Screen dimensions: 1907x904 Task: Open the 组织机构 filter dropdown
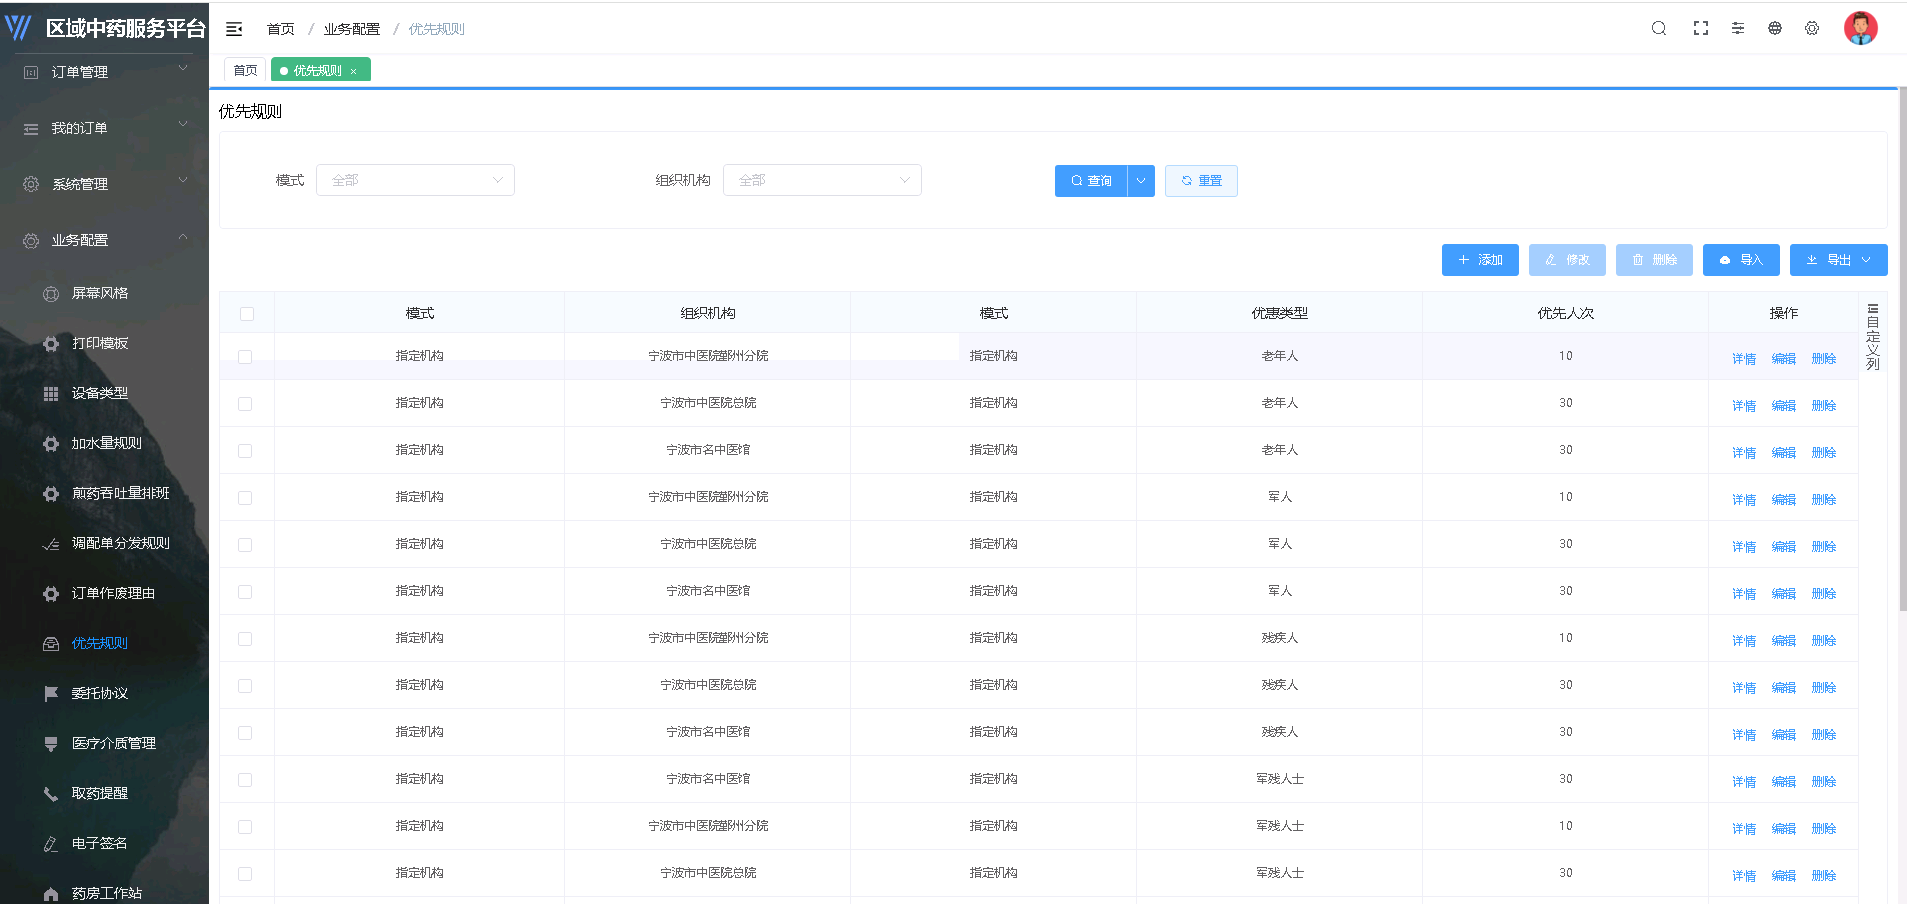(x=822, y=180)
